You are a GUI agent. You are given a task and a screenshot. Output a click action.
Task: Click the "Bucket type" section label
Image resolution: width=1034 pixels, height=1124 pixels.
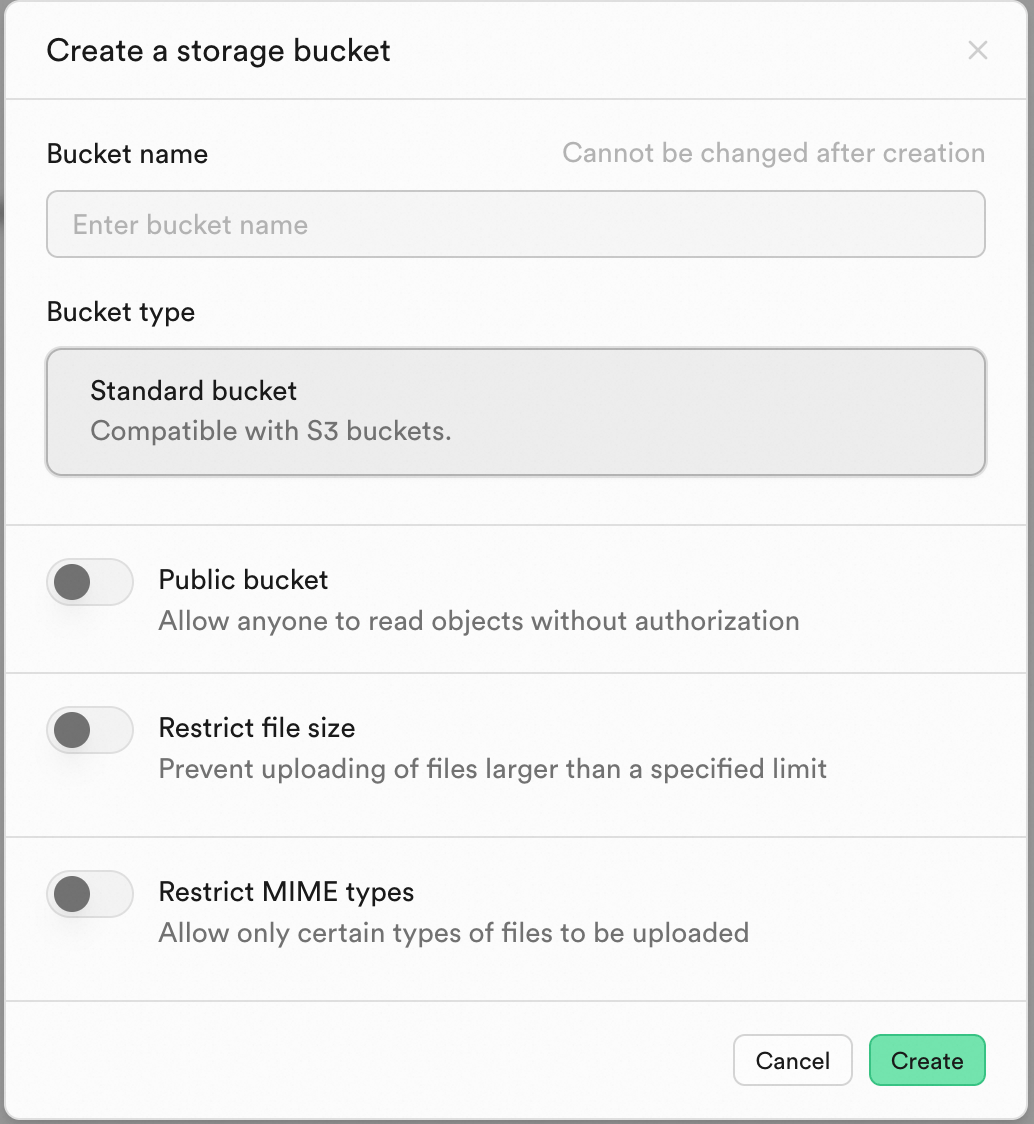tap(121, 312)
